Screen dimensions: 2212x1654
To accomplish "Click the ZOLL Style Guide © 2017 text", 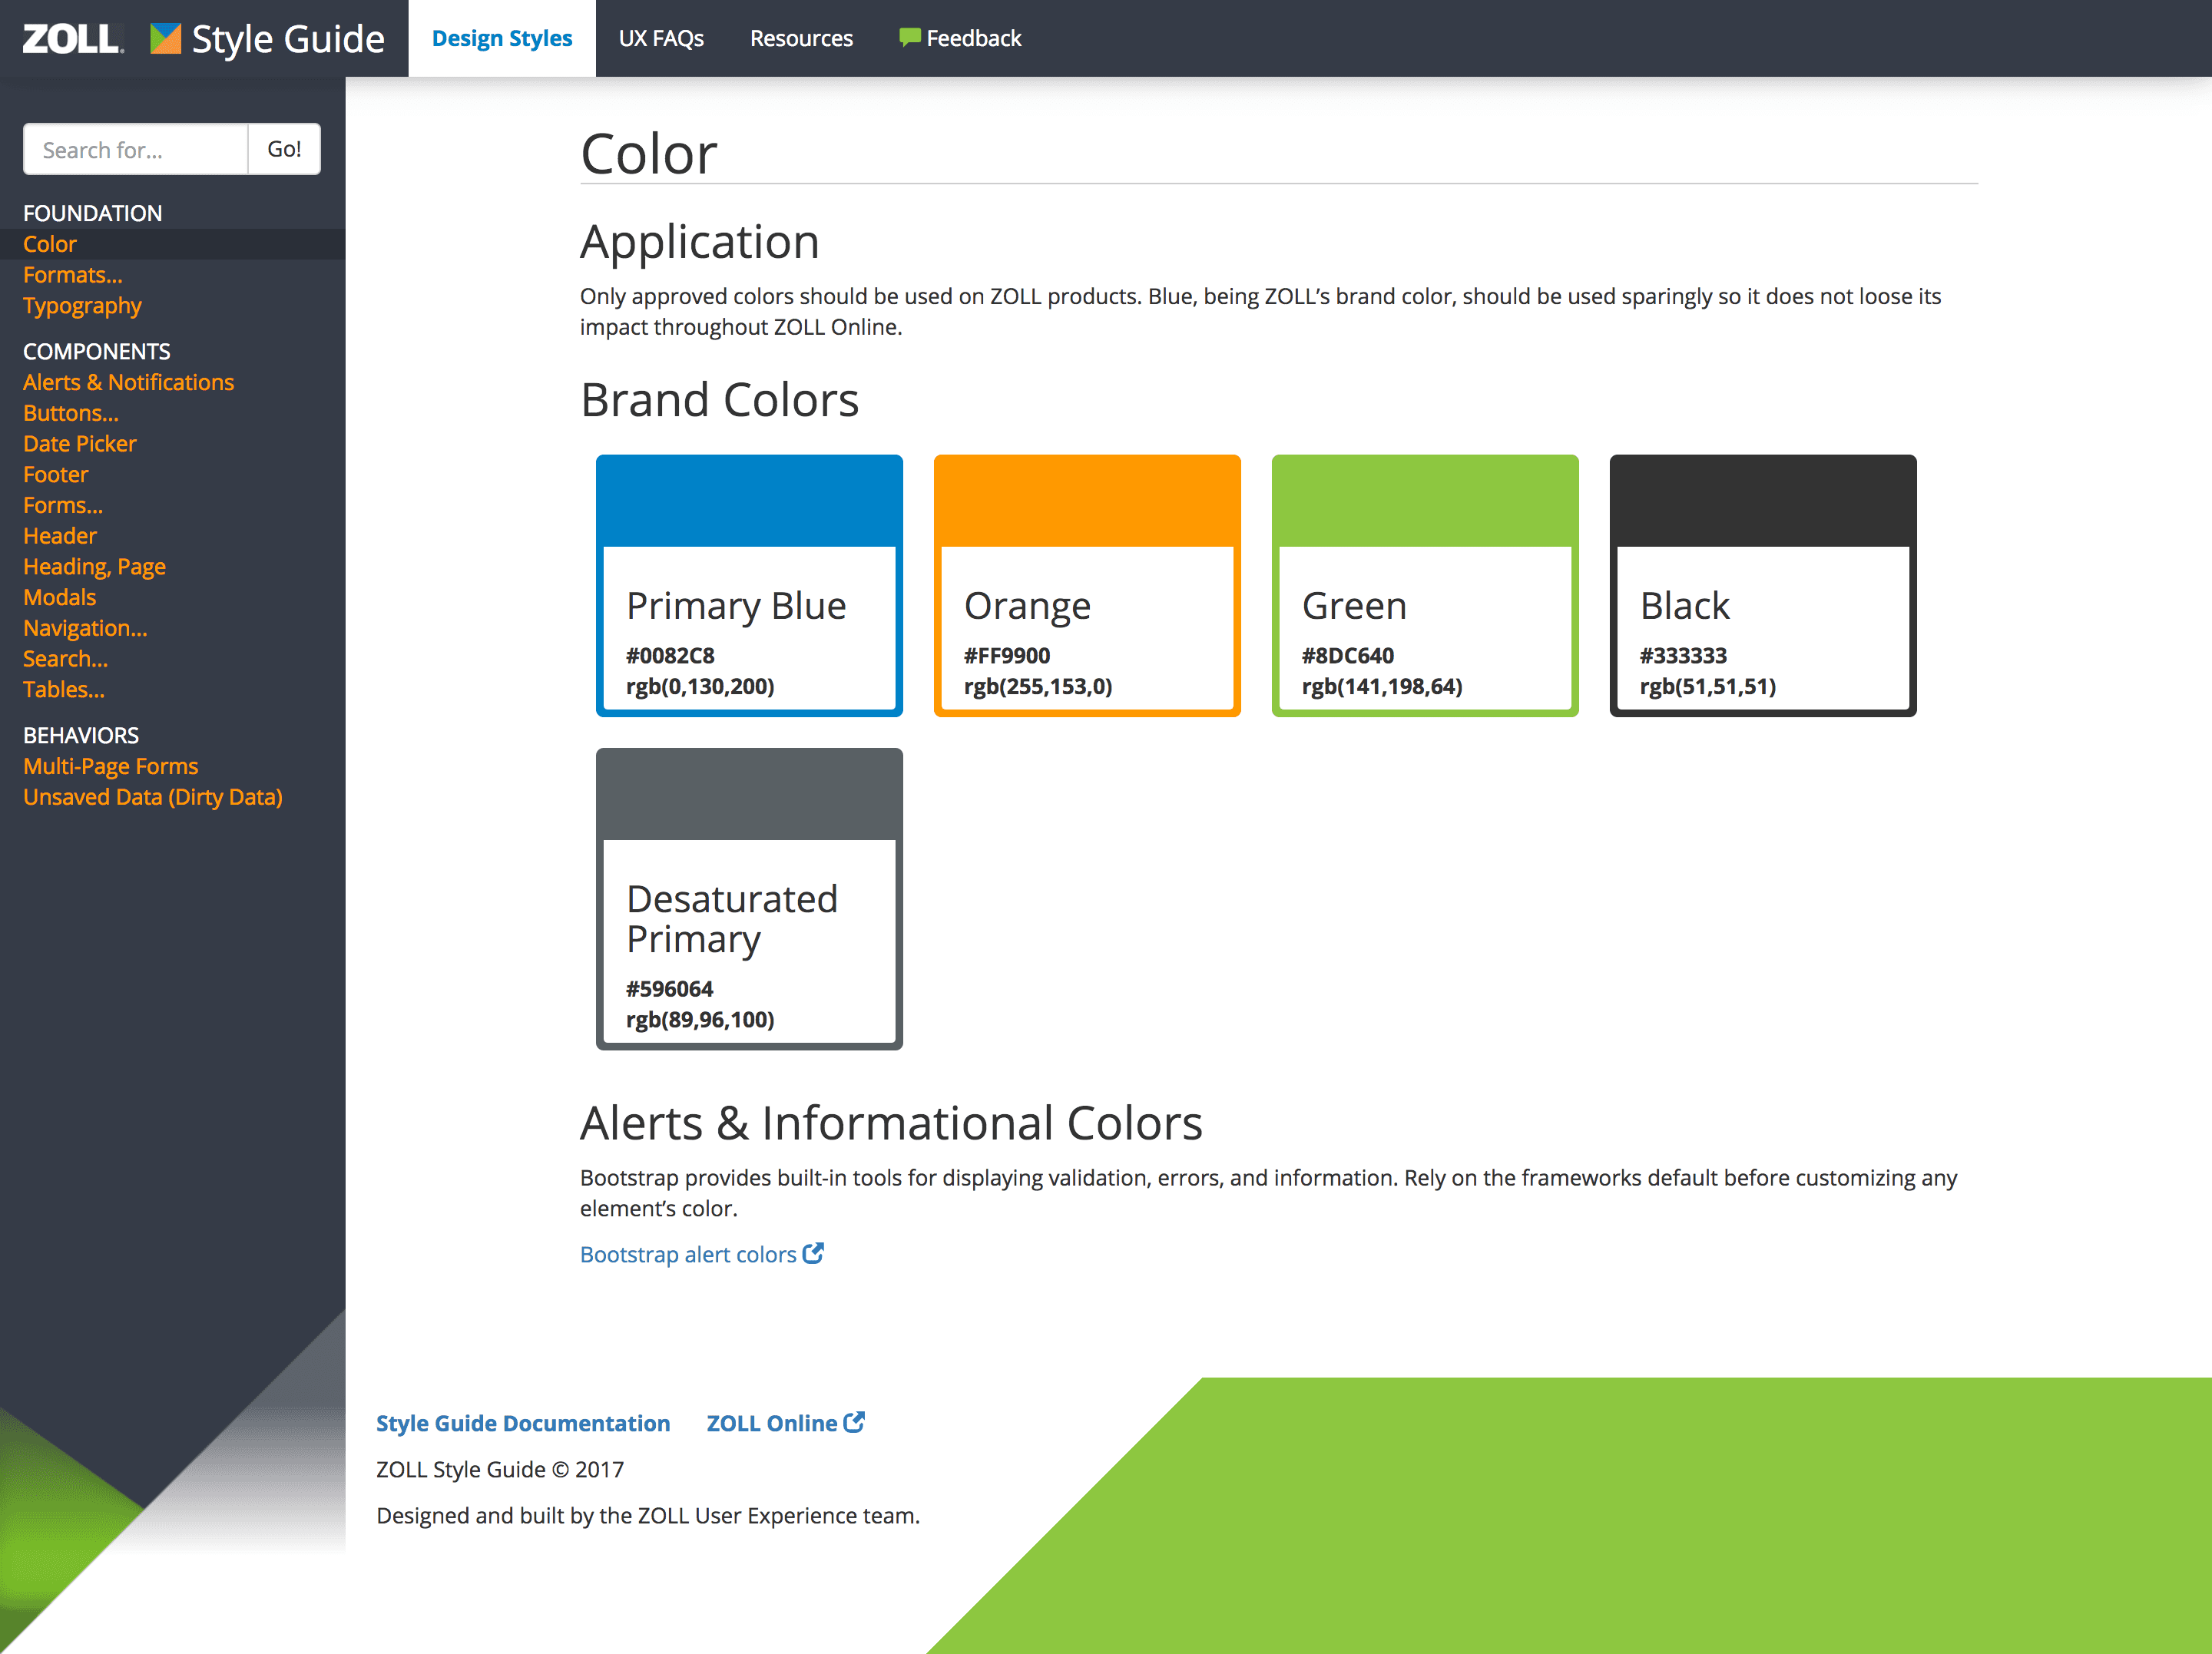I will (500, 1469).
